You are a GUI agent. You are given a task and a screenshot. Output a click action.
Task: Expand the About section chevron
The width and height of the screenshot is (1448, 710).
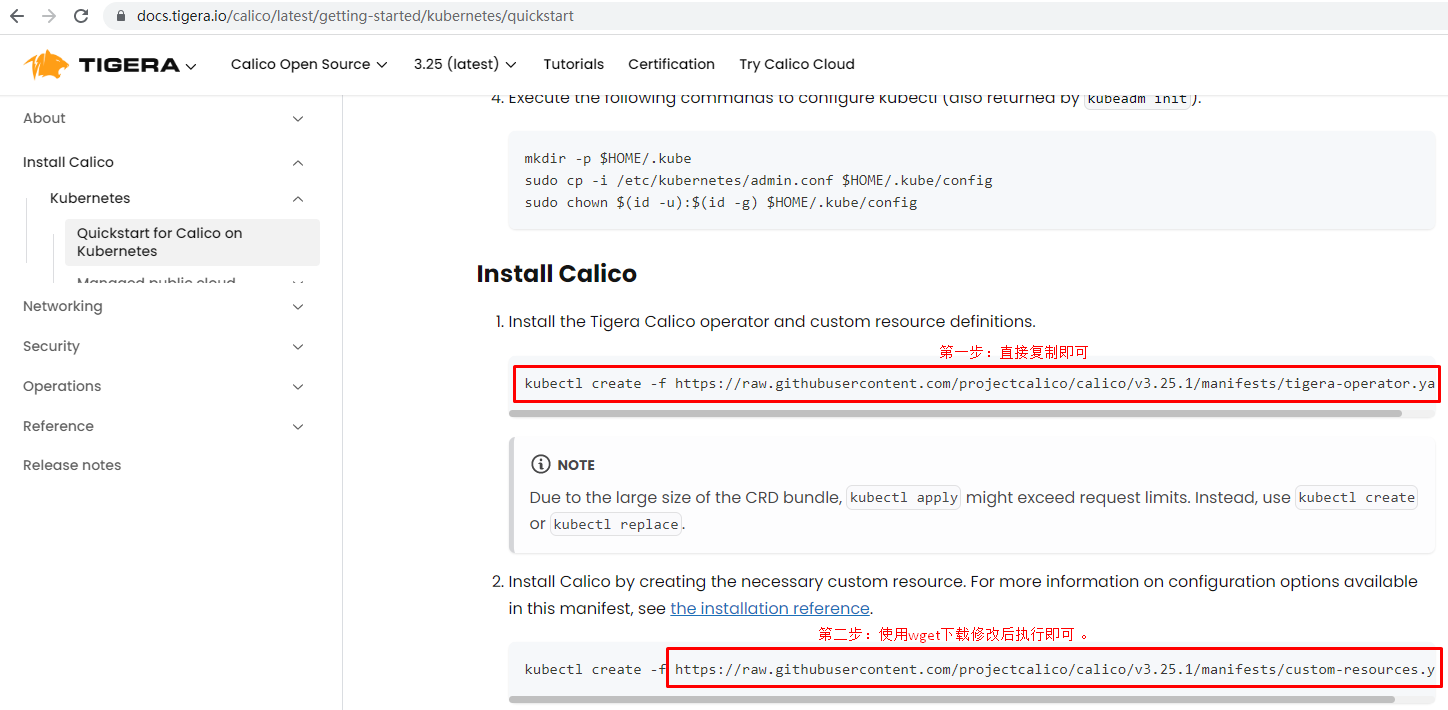[298, 119]
